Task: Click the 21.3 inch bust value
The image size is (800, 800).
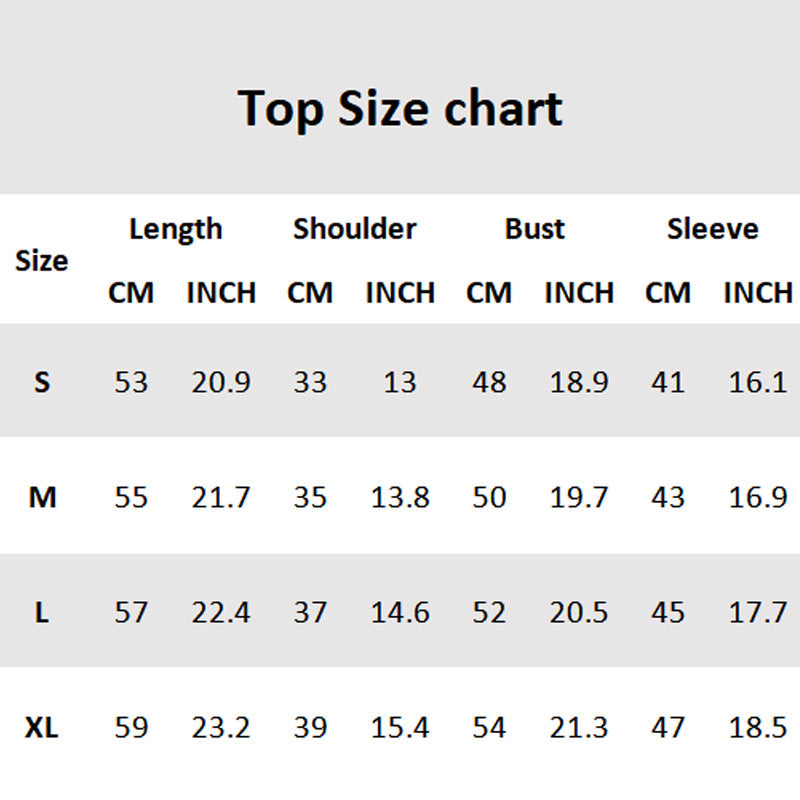Action: [579, 727]
